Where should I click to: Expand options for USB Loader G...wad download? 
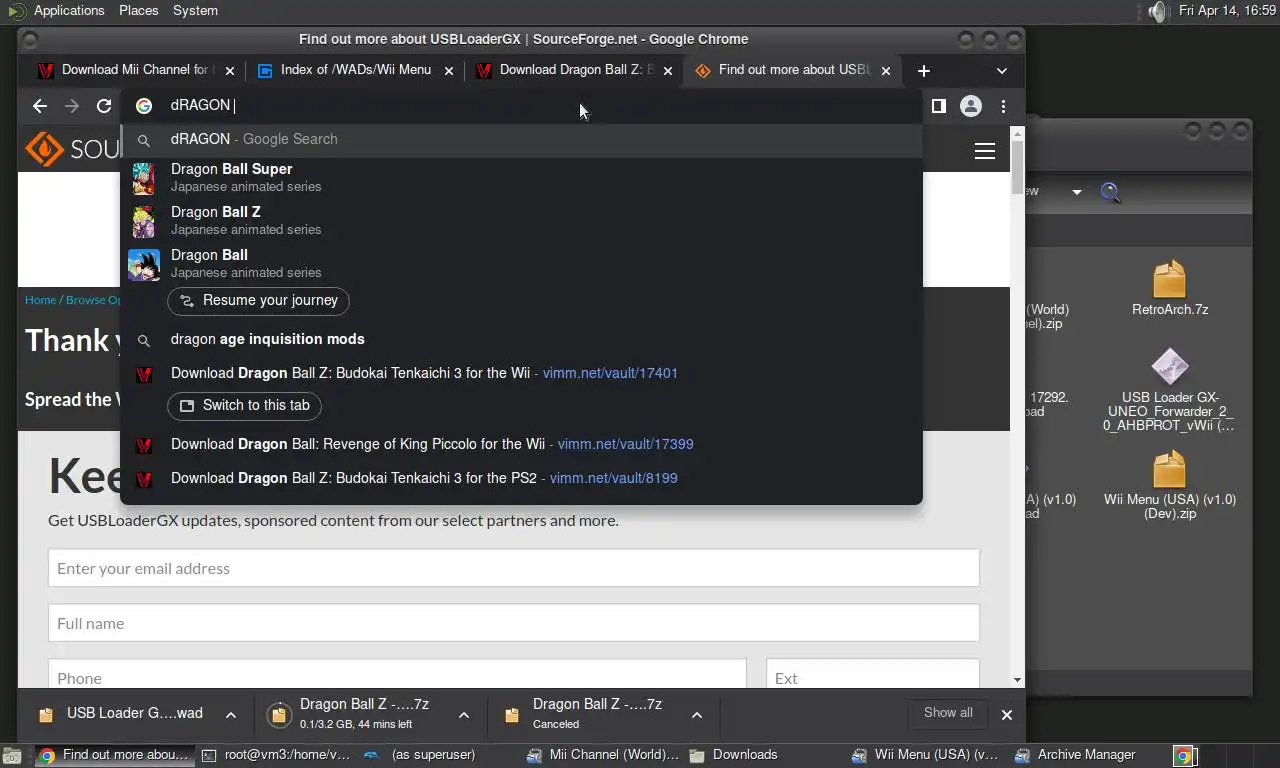tap(230, 714)
